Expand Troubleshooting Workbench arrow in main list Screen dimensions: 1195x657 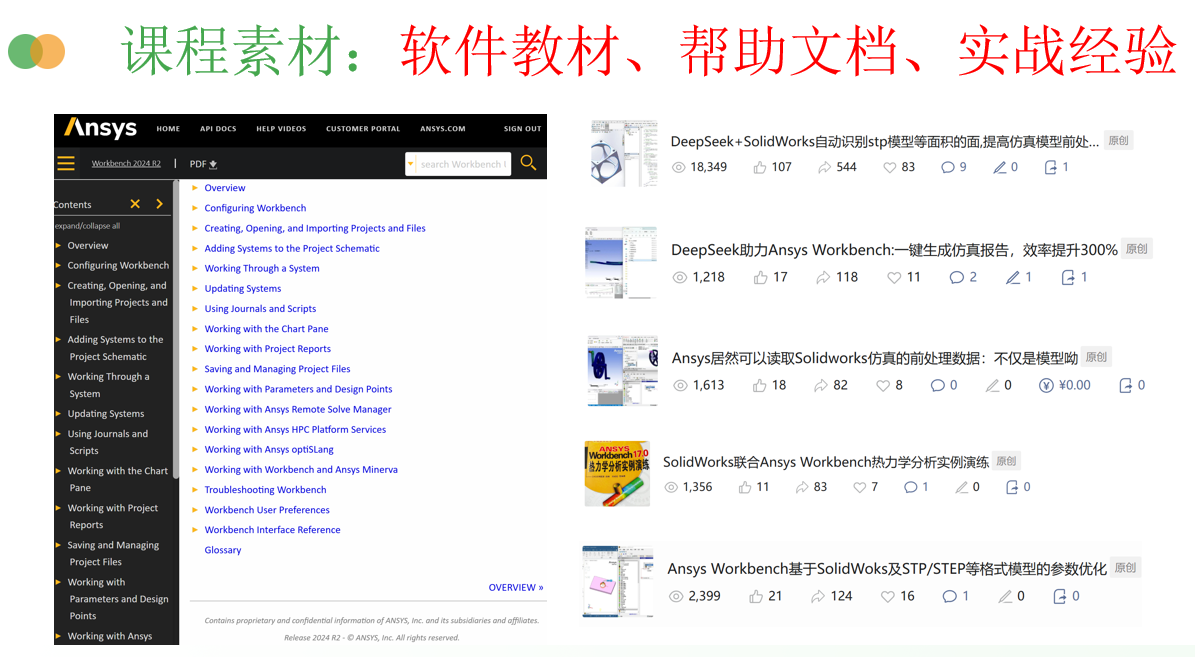click(194, 489)
